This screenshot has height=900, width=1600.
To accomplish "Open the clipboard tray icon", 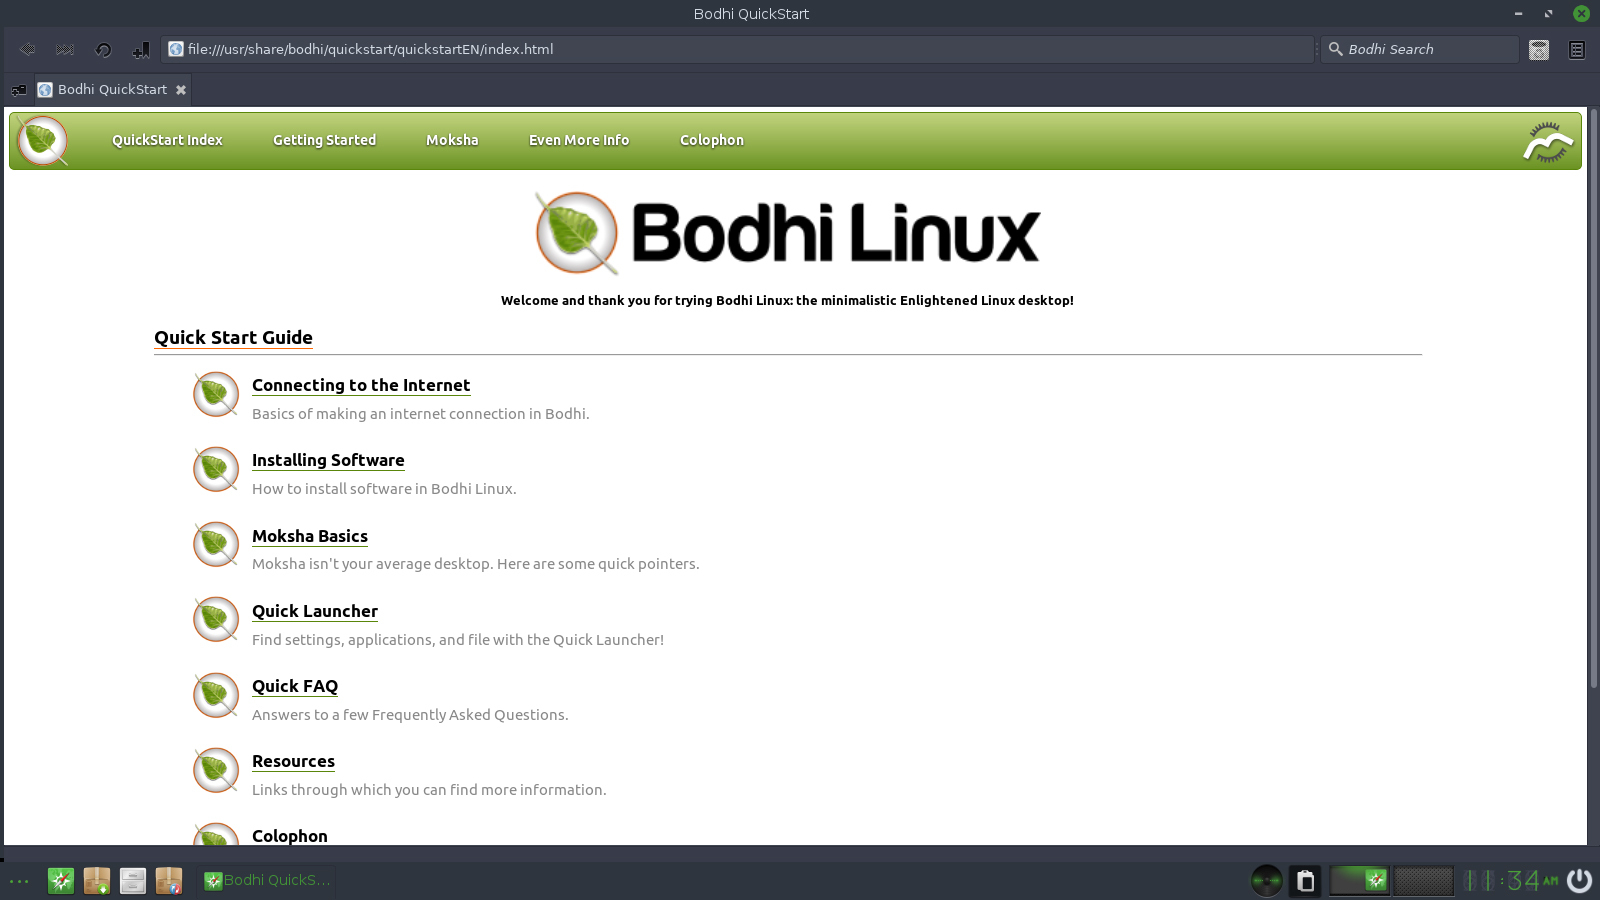I will pyautogui.click(x=1305, y=881).
